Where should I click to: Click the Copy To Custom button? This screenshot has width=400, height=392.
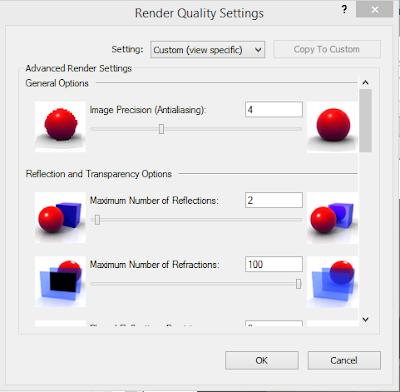coord(327,49)
